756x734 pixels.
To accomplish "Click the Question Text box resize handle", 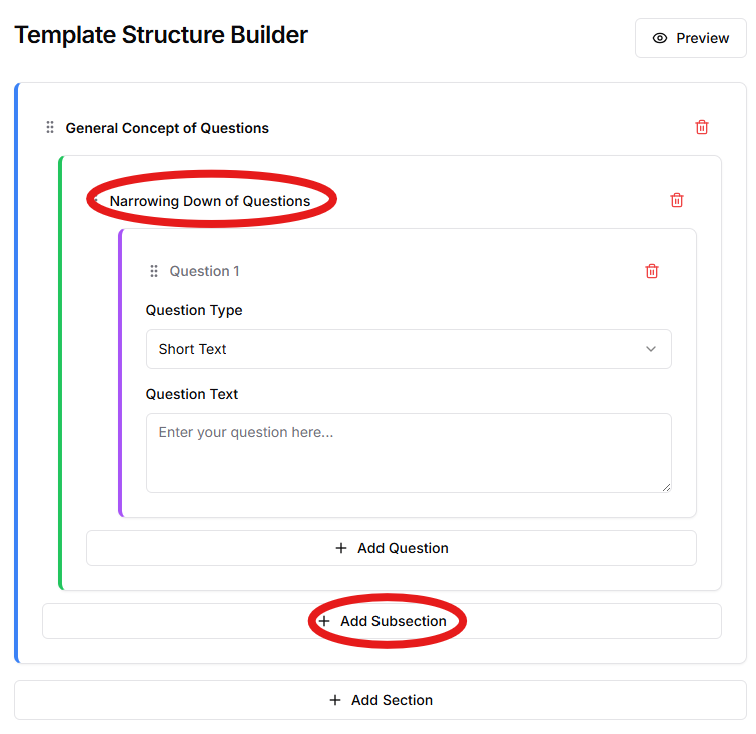I will click(666, 487).
